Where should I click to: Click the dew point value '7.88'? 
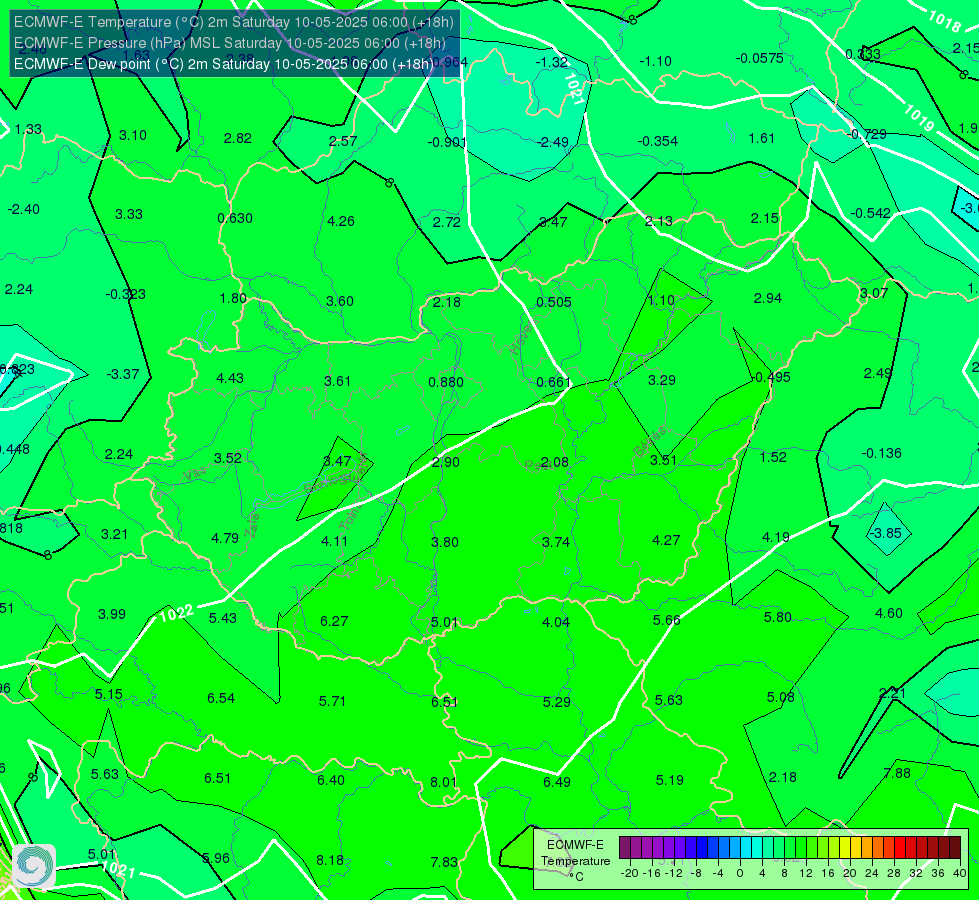897,773
